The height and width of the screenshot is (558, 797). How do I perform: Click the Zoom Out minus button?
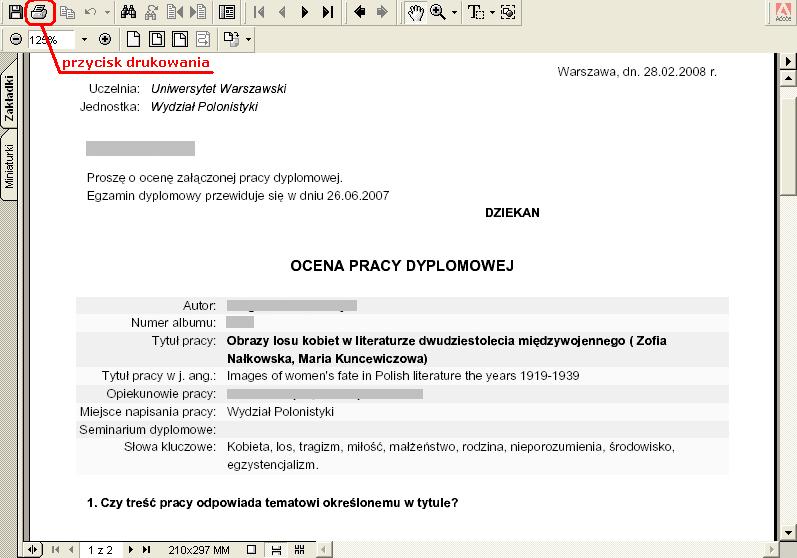[x=16, y=39]
